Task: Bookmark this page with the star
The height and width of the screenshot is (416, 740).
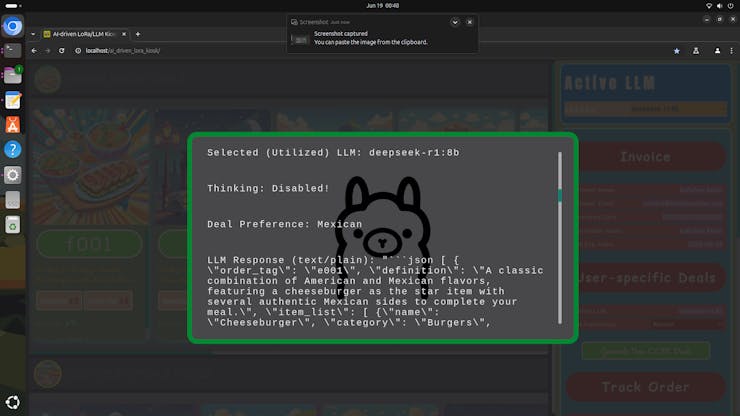Action: click(677, 51)
